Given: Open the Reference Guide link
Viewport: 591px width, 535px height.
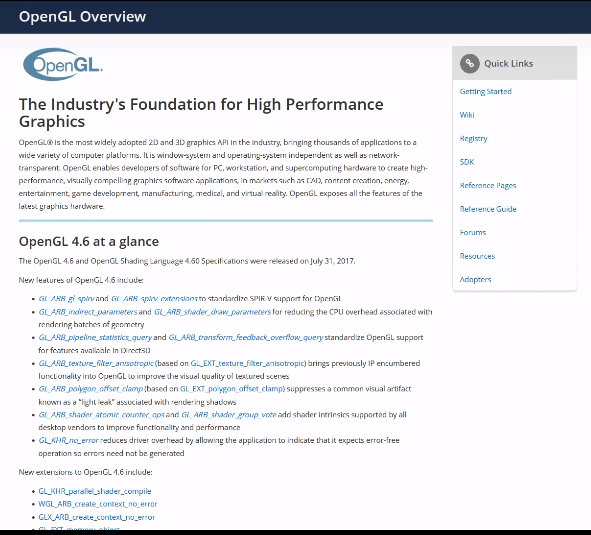Looking at the screenshot, I should [x=488, y=209].
